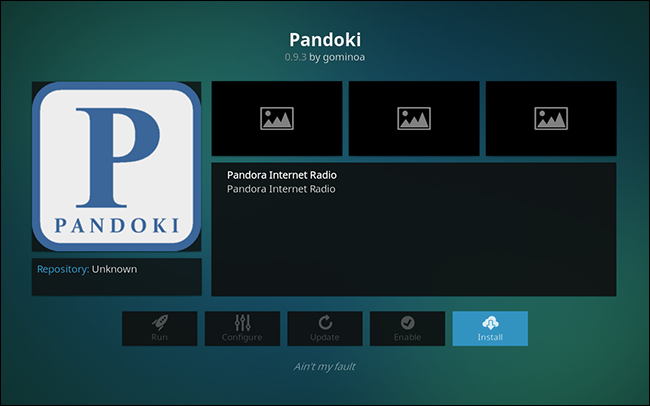
Task: Open the first screenshot placeholder thumbnail
Action: (x=277, y=119)
